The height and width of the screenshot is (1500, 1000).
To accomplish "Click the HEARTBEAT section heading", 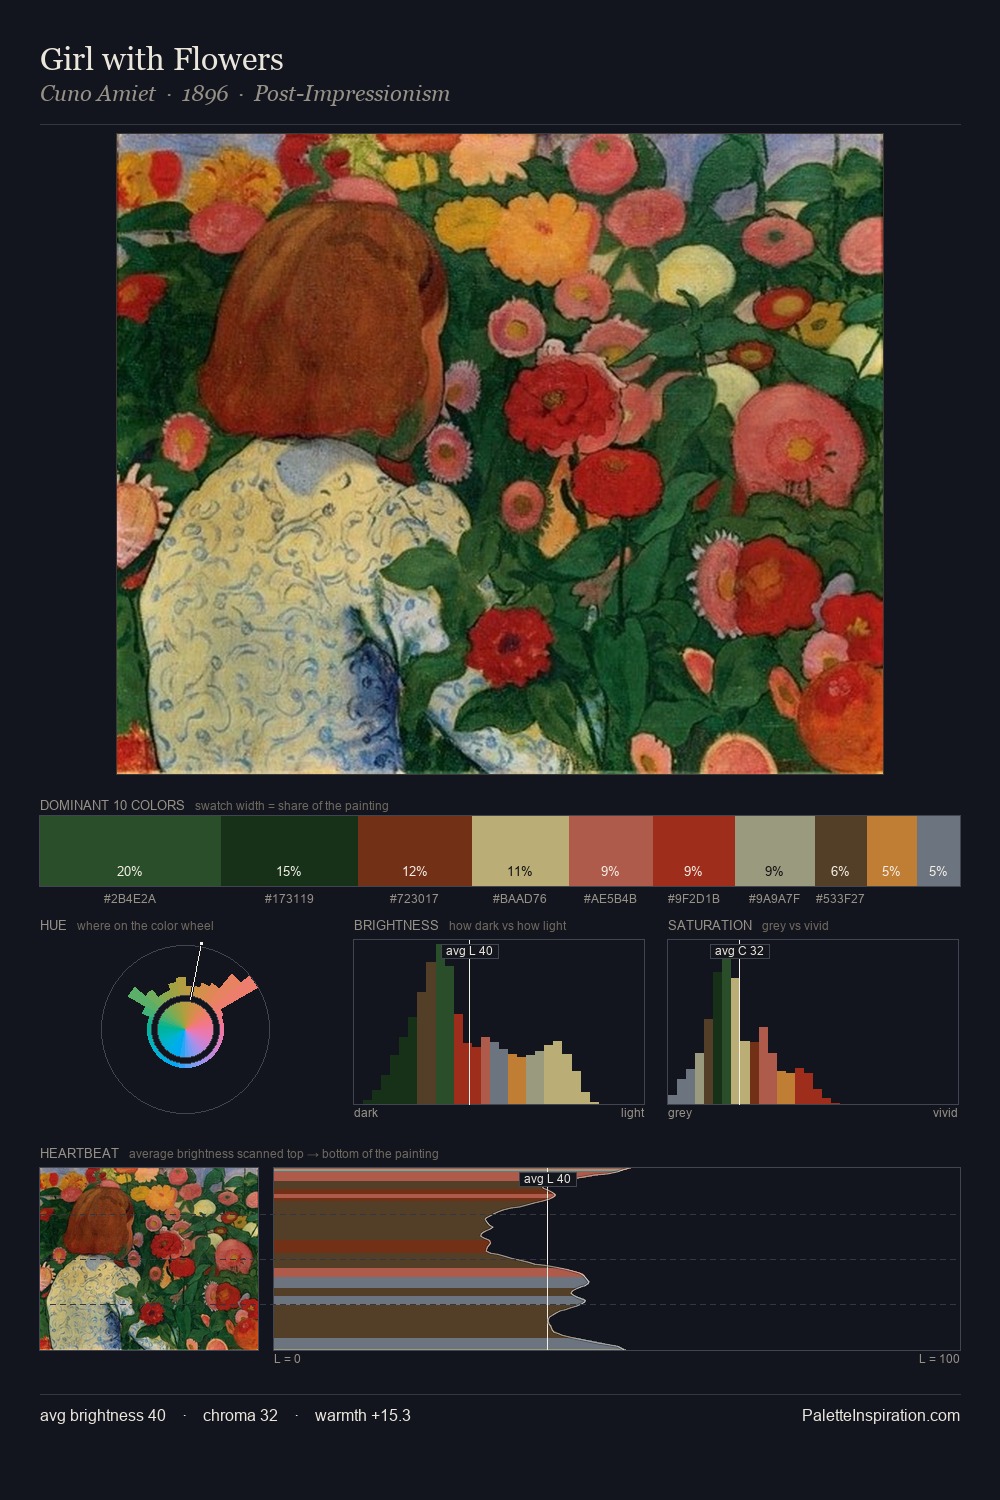I will tap(79, 1153).
